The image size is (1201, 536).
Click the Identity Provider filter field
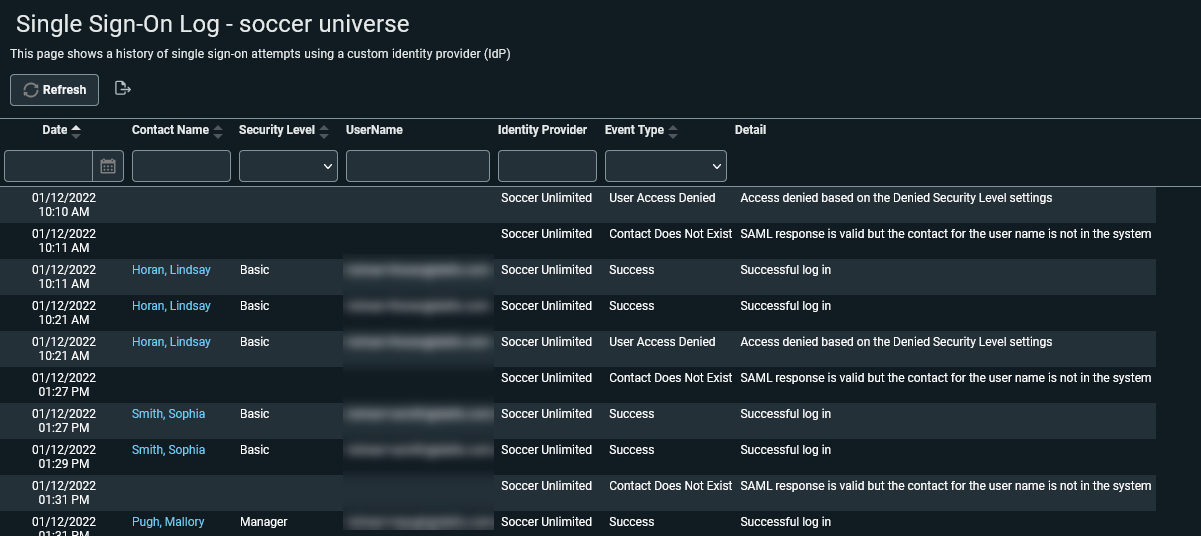547,166
